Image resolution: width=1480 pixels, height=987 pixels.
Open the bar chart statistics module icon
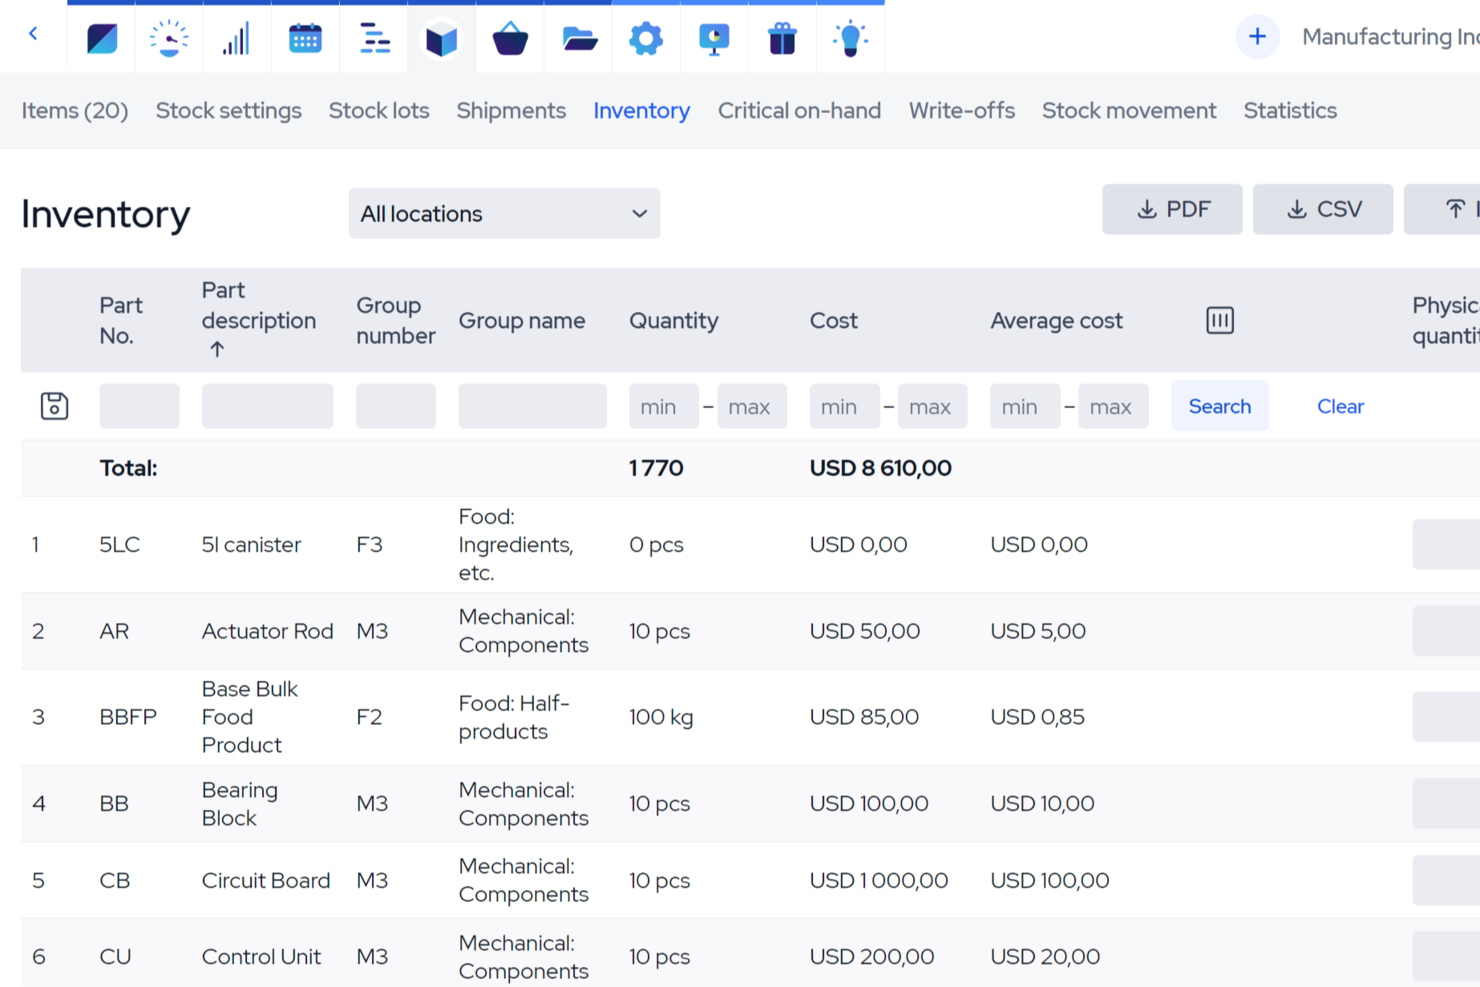click(237, 37)
